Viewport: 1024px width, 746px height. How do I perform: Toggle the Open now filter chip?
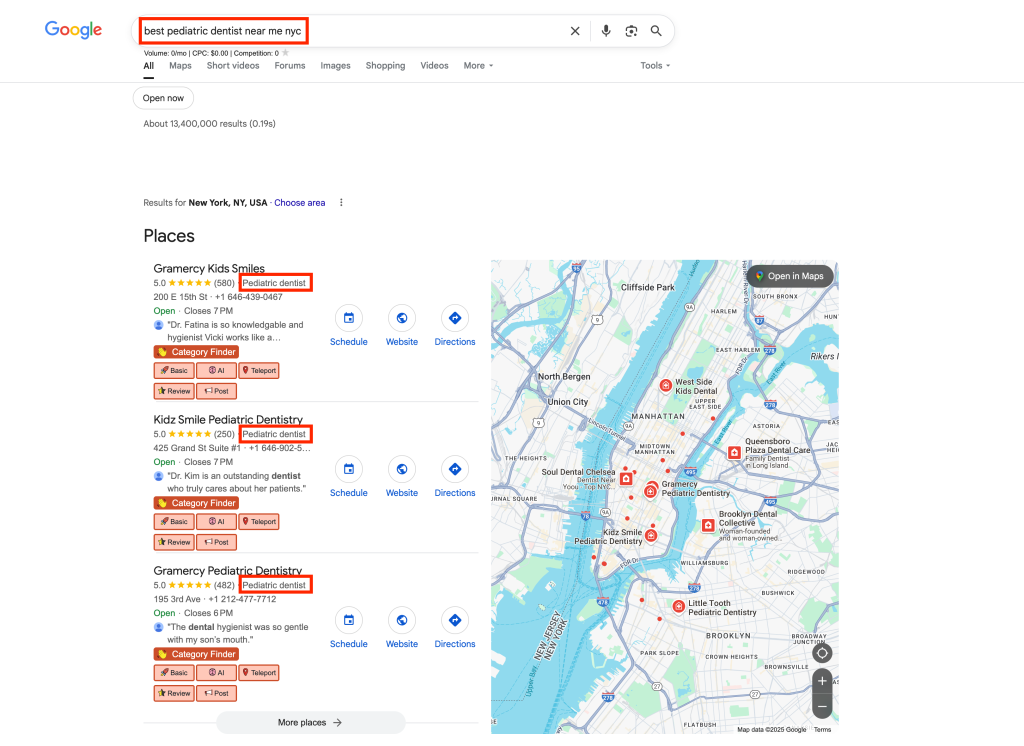click(x=163, y=98)
